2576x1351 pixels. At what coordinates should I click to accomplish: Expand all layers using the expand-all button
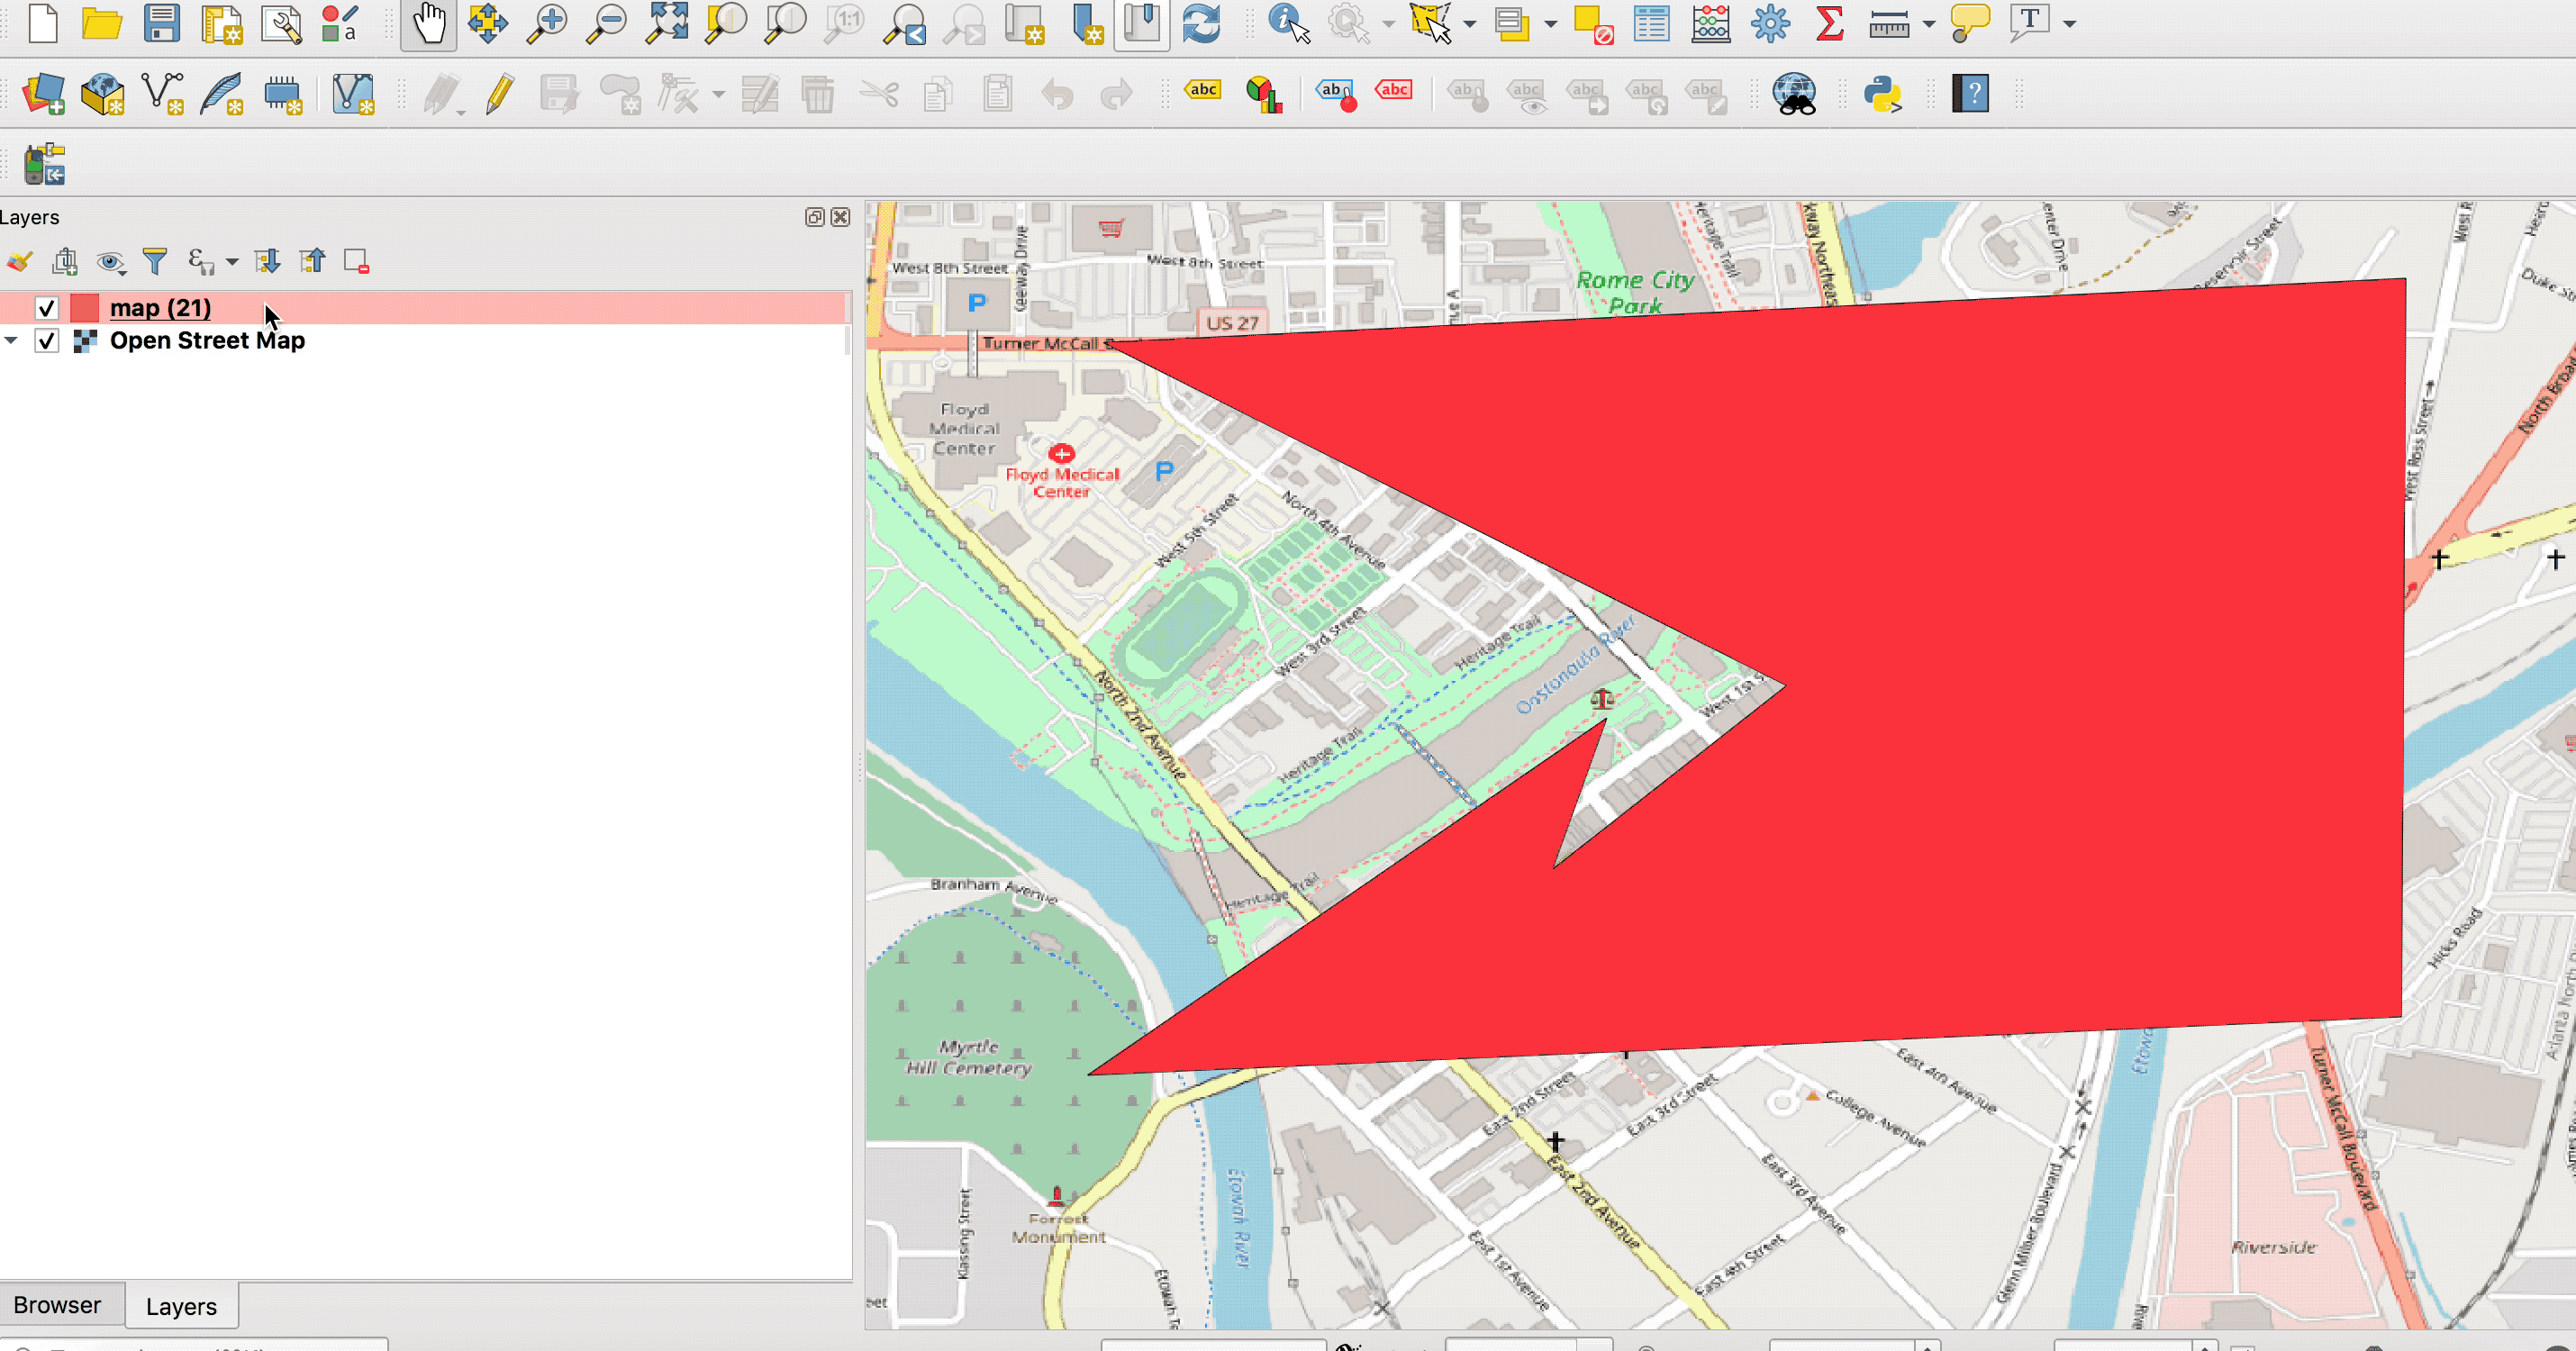pos(268,260)
